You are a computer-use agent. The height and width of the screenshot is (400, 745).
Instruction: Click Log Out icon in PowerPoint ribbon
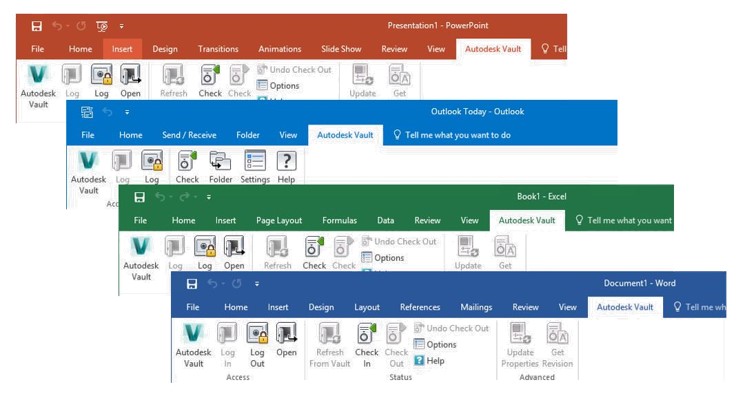pos(102,75)
